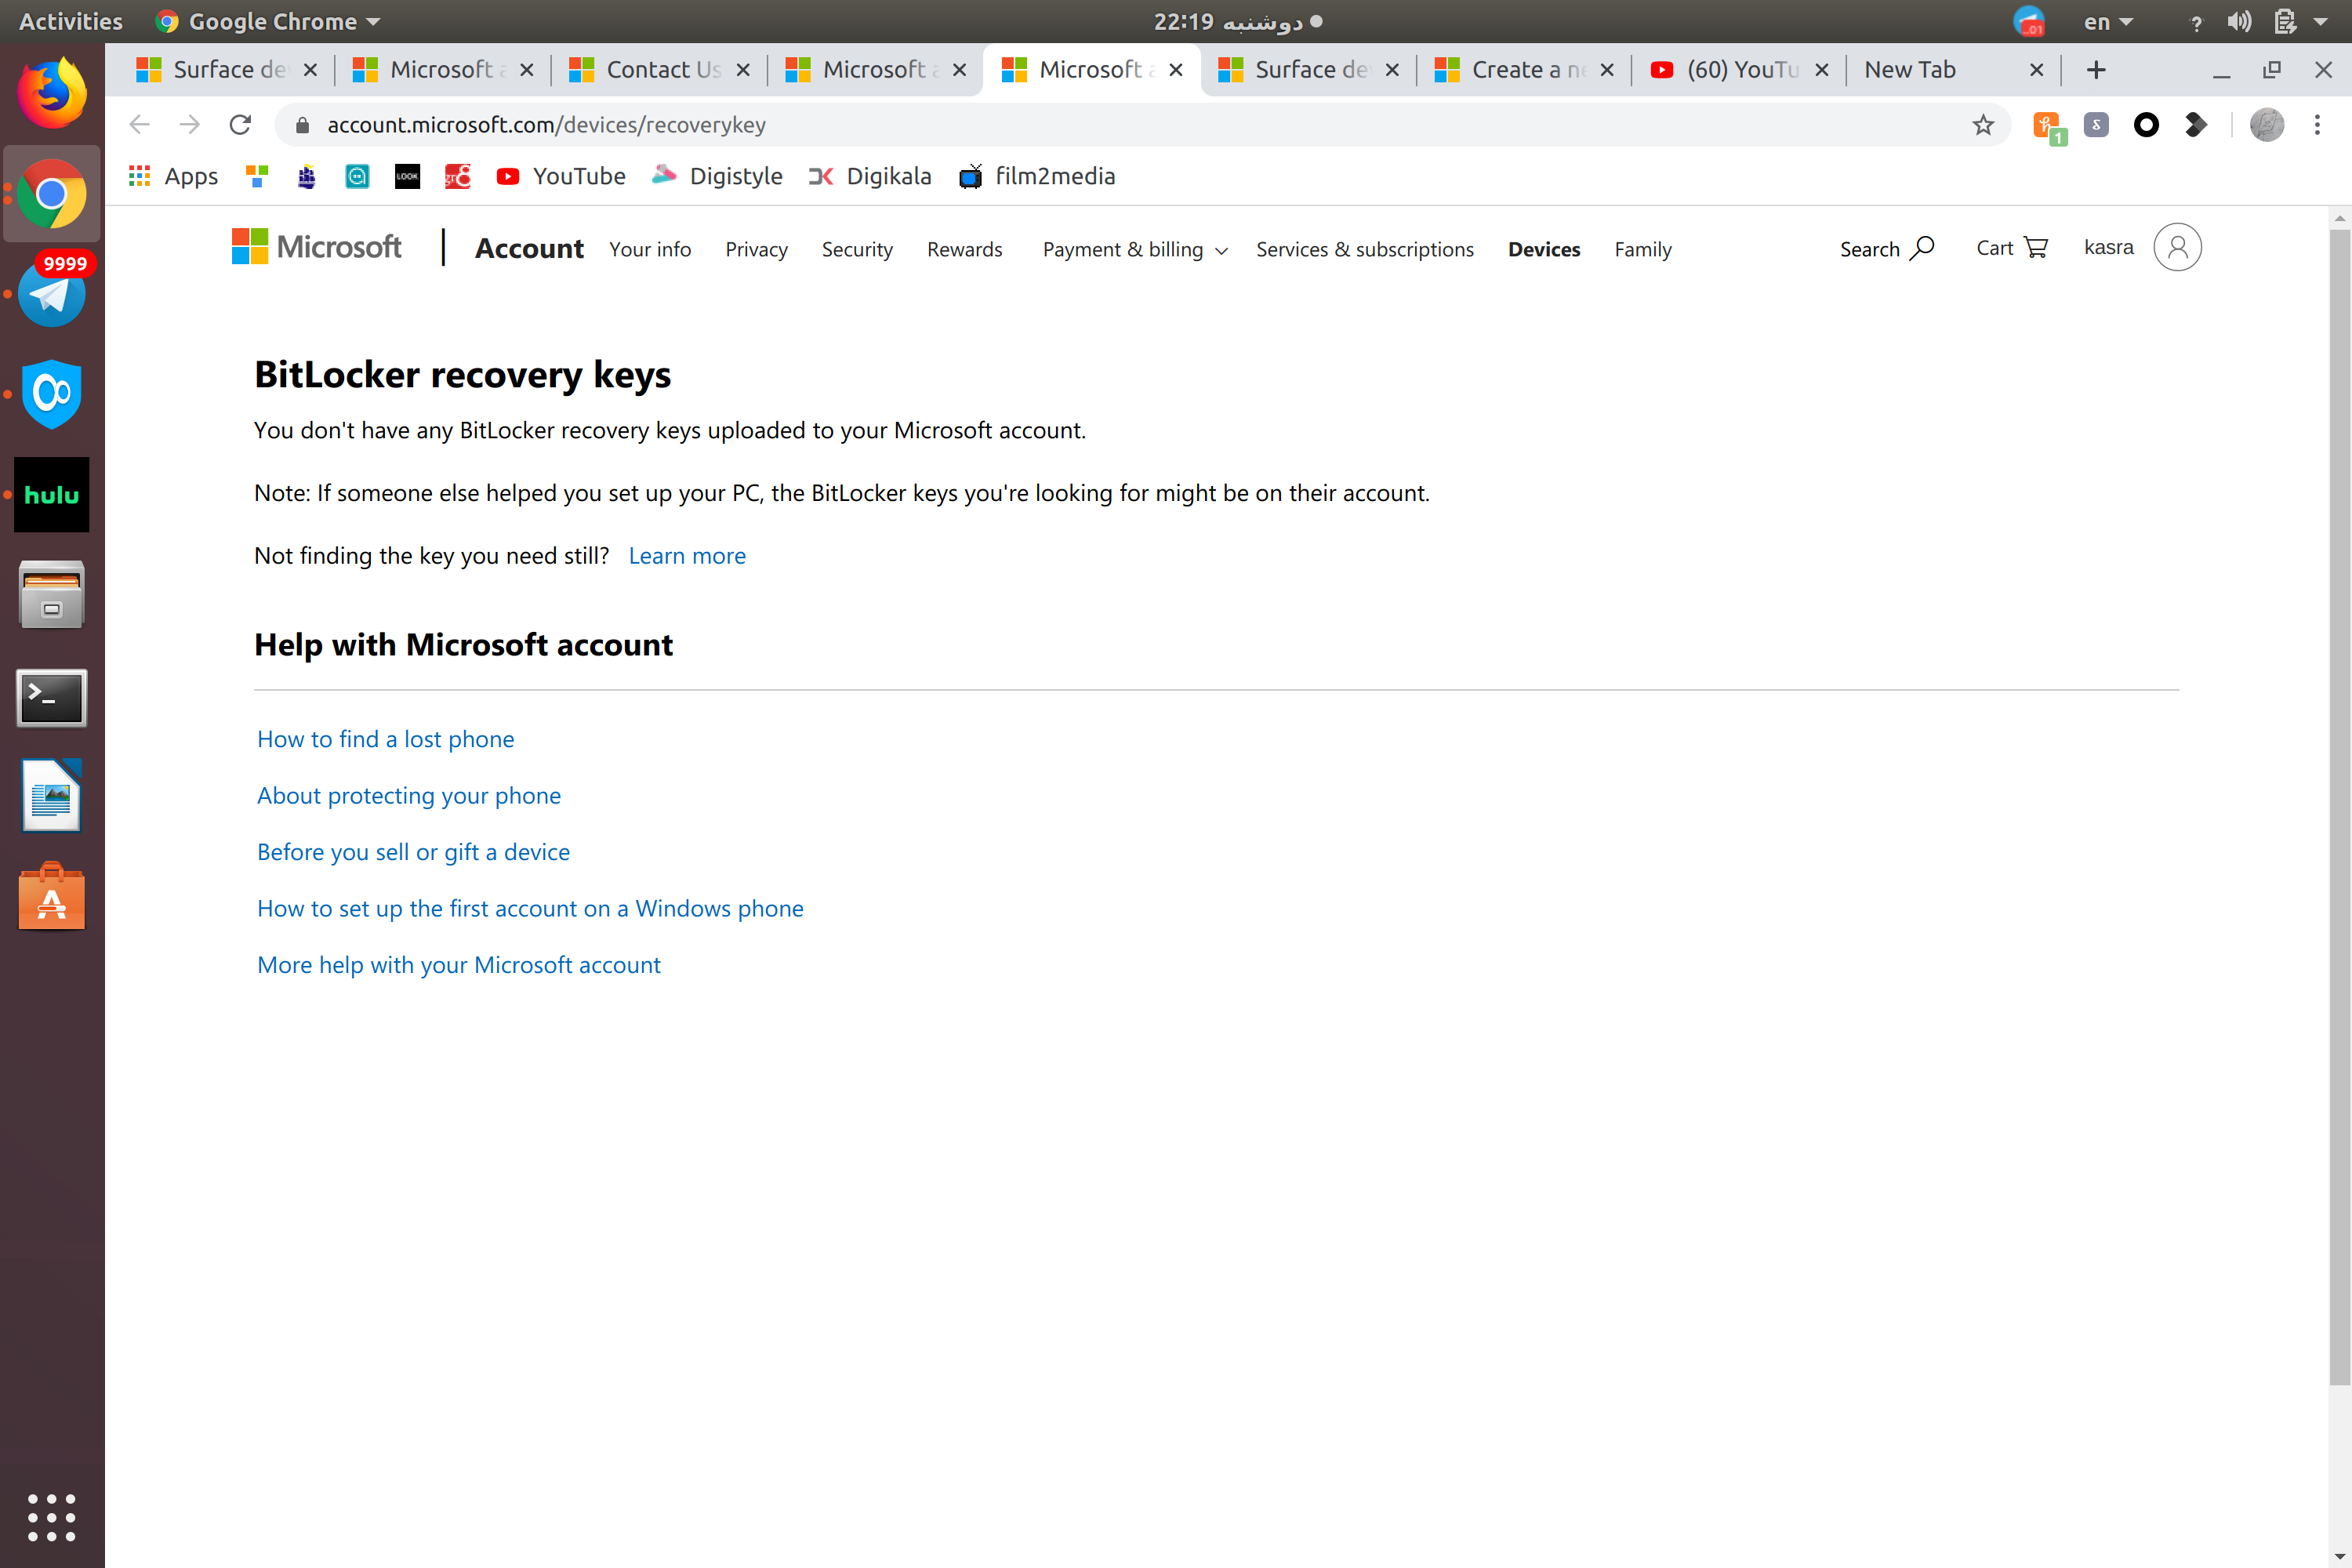
Task: Open kasra account profile circle
Action: (2177, 247)
